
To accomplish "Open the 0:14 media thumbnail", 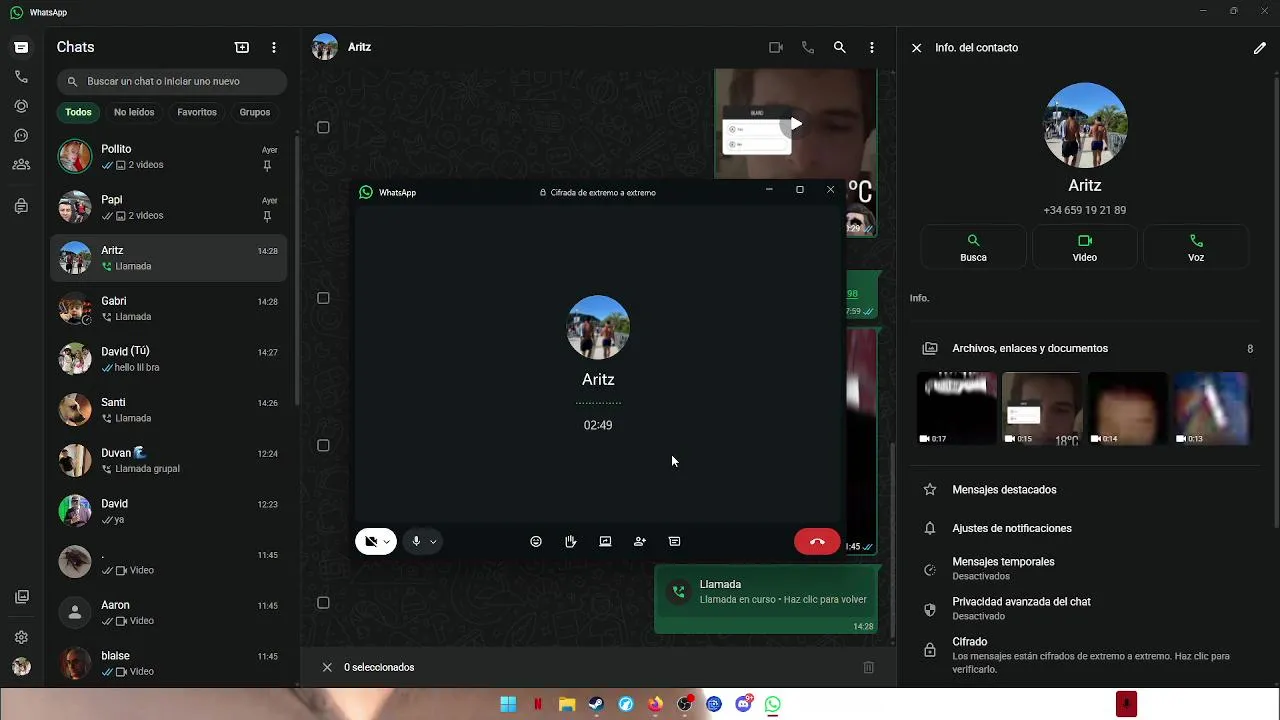I will pyautogui.click(x=1127, y=408).
